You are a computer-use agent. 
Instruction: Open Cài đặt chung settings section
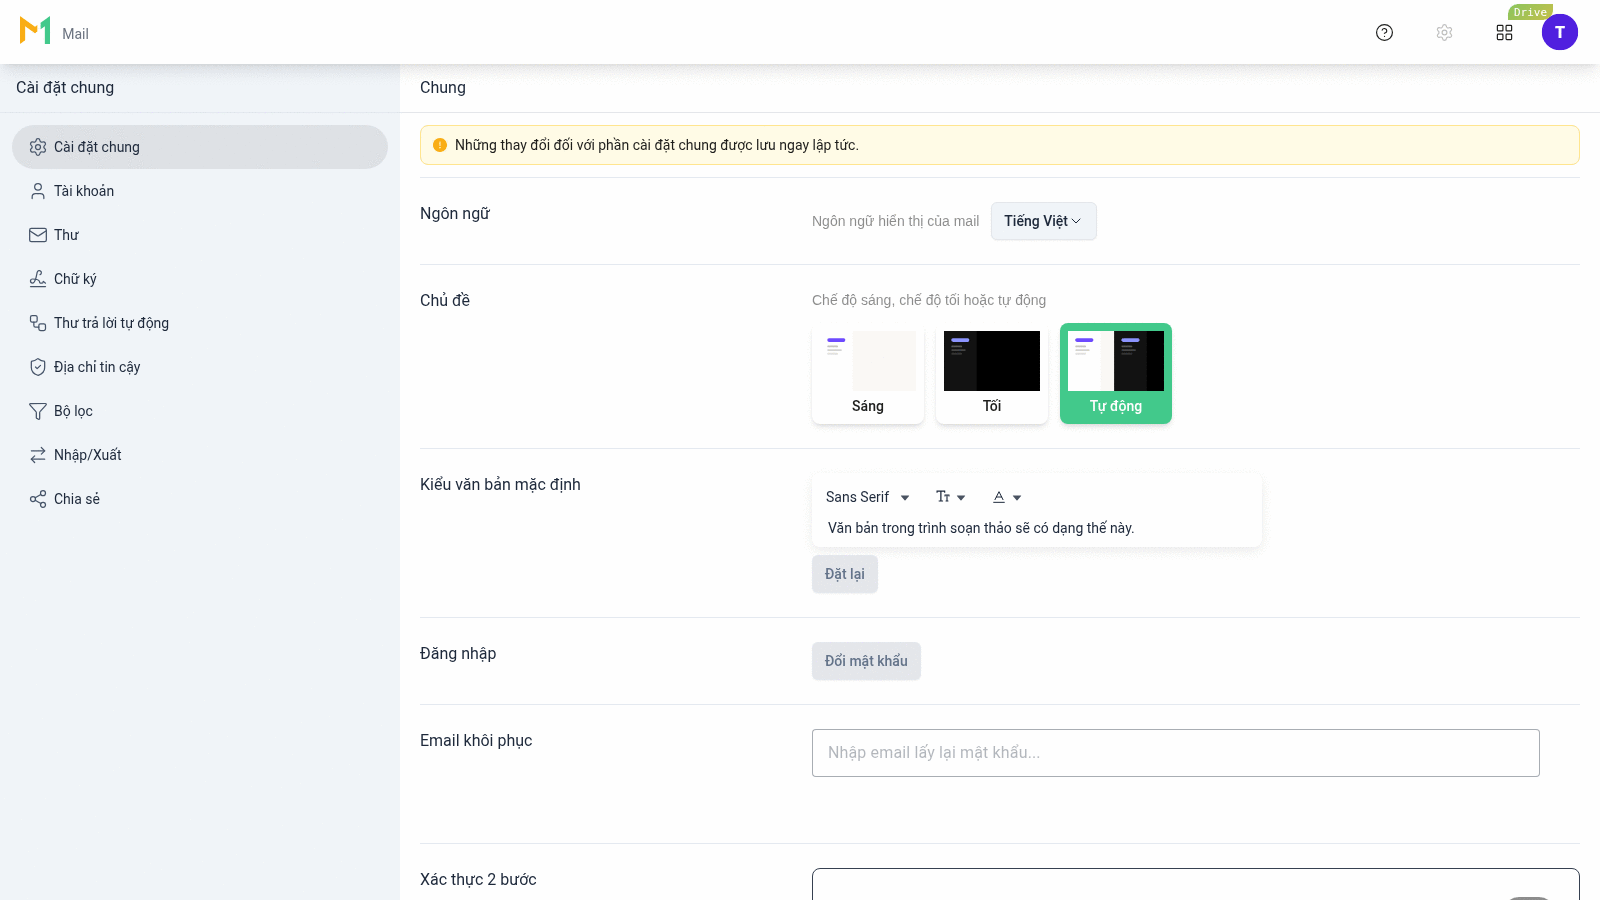click(x=200, y=147)
